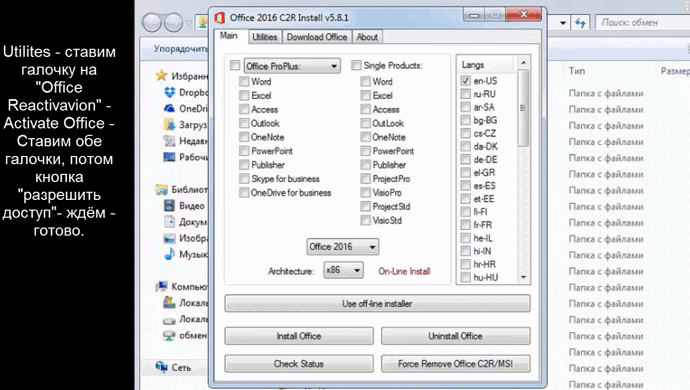Open the Download Office tab
Image resolution: width=690 pixels, height=390 pixels.
(x=317, y=37)
